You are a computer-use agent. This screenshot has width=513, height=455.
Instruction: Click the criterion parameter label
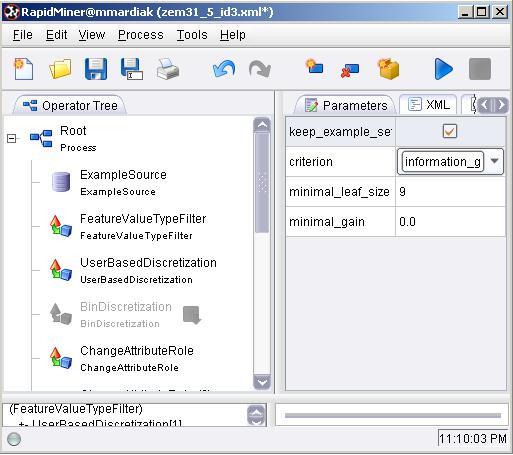pyautogui.click(x=311, y=162)
